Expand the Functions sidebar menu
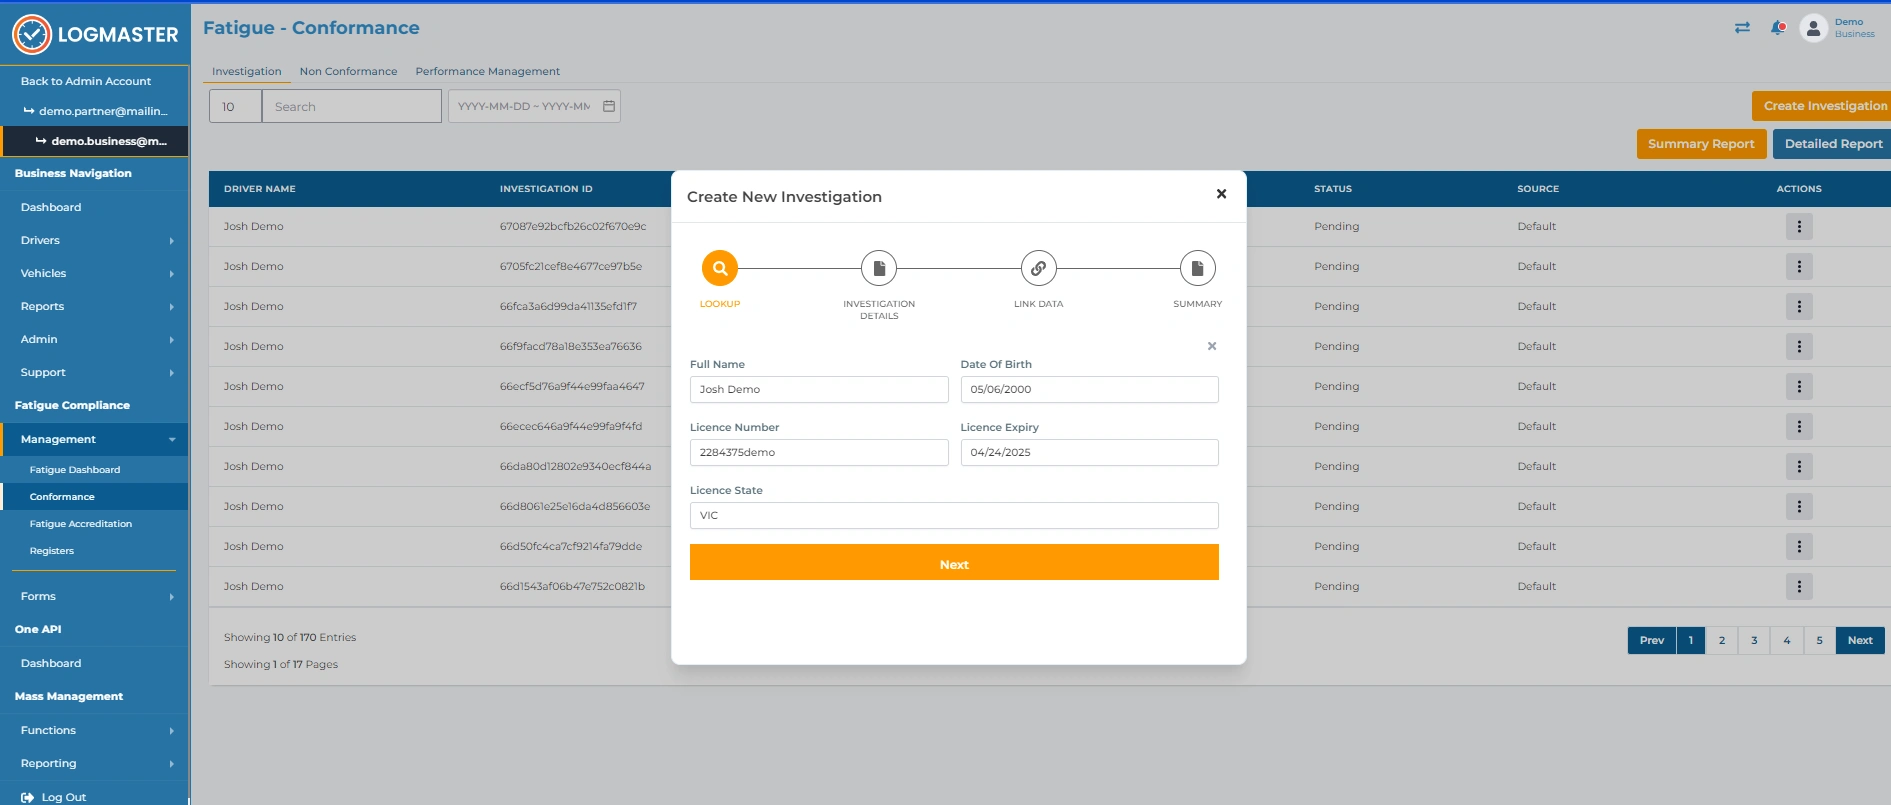This screenshot has width=1891, height=805. (94, 730)
